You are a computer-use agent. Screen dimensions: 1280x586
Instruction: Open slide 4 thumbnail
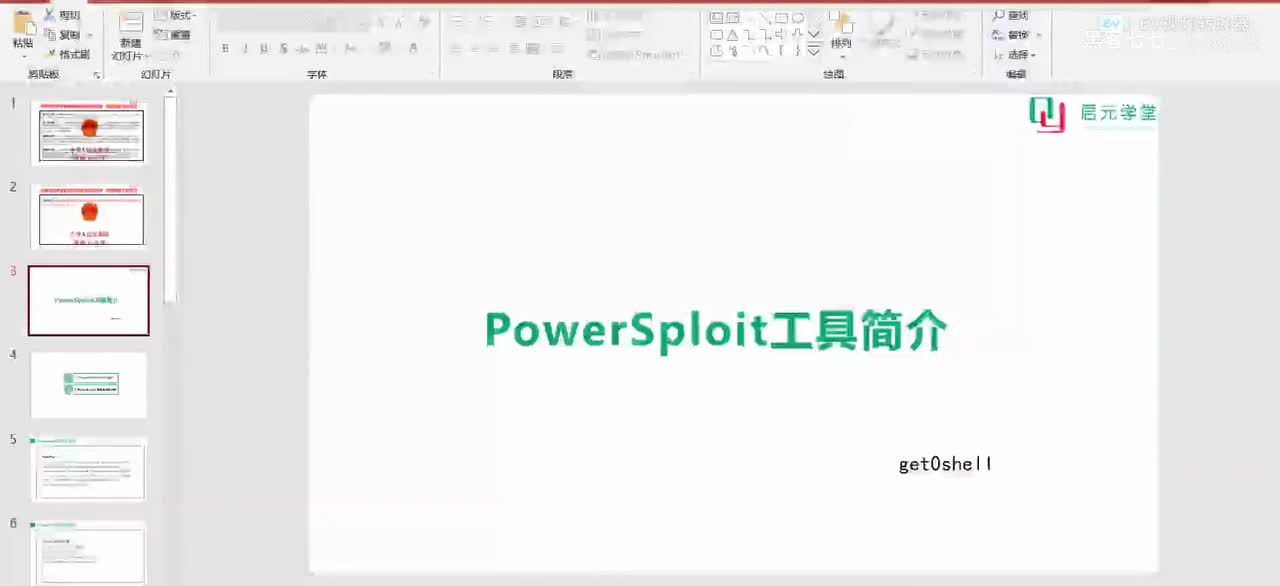(89, 385)
